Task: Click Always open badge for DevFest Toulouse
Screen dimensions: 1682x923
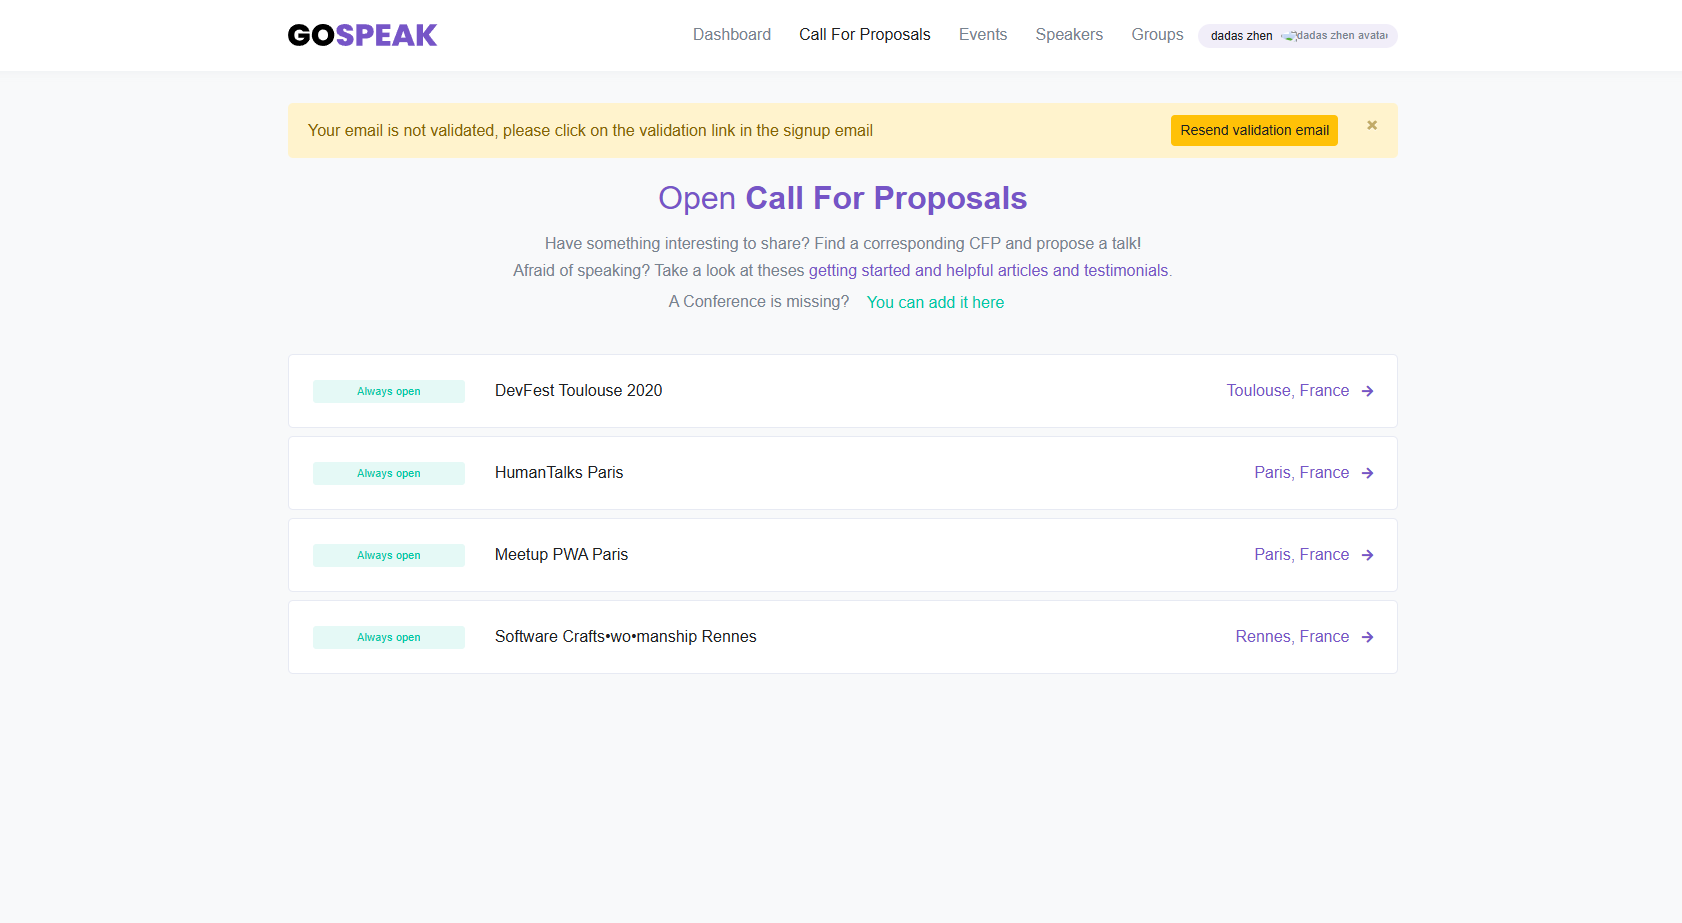Action: coord(389,391)
